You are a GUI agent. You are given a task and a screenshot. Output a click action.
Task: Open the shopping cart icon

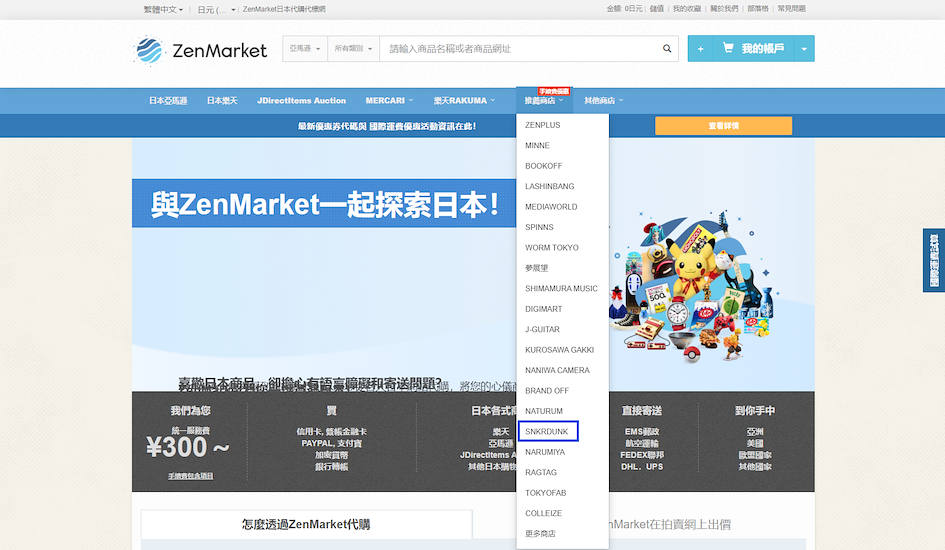pos(728,48)
